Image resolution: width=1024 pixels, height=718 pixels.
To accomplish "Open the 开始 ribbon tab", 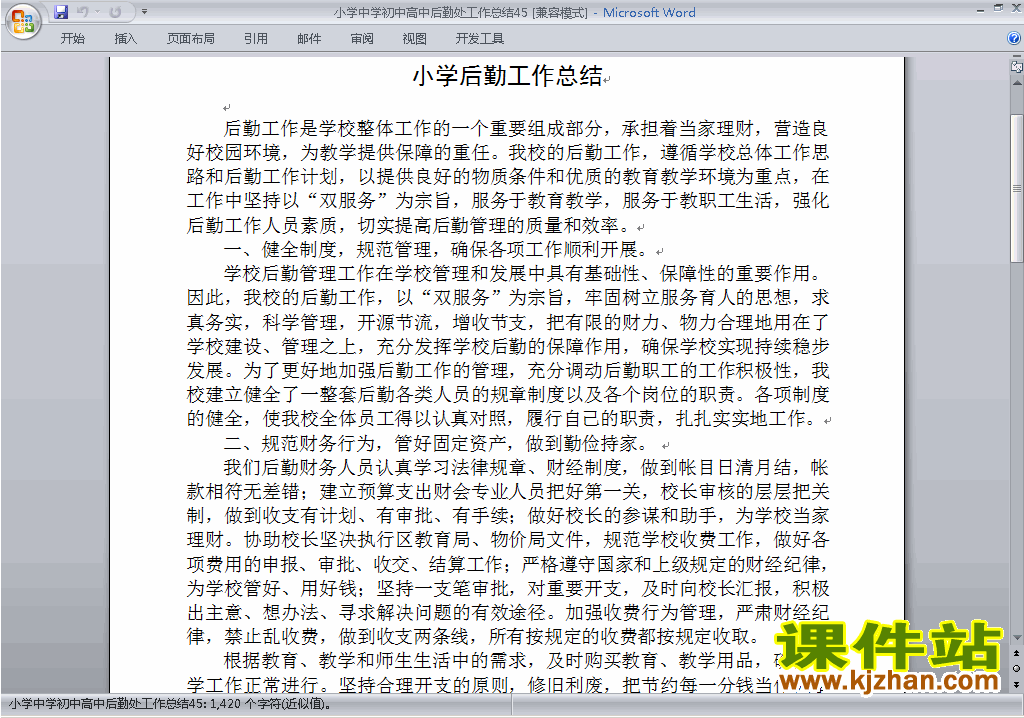I will click(72, 39).
